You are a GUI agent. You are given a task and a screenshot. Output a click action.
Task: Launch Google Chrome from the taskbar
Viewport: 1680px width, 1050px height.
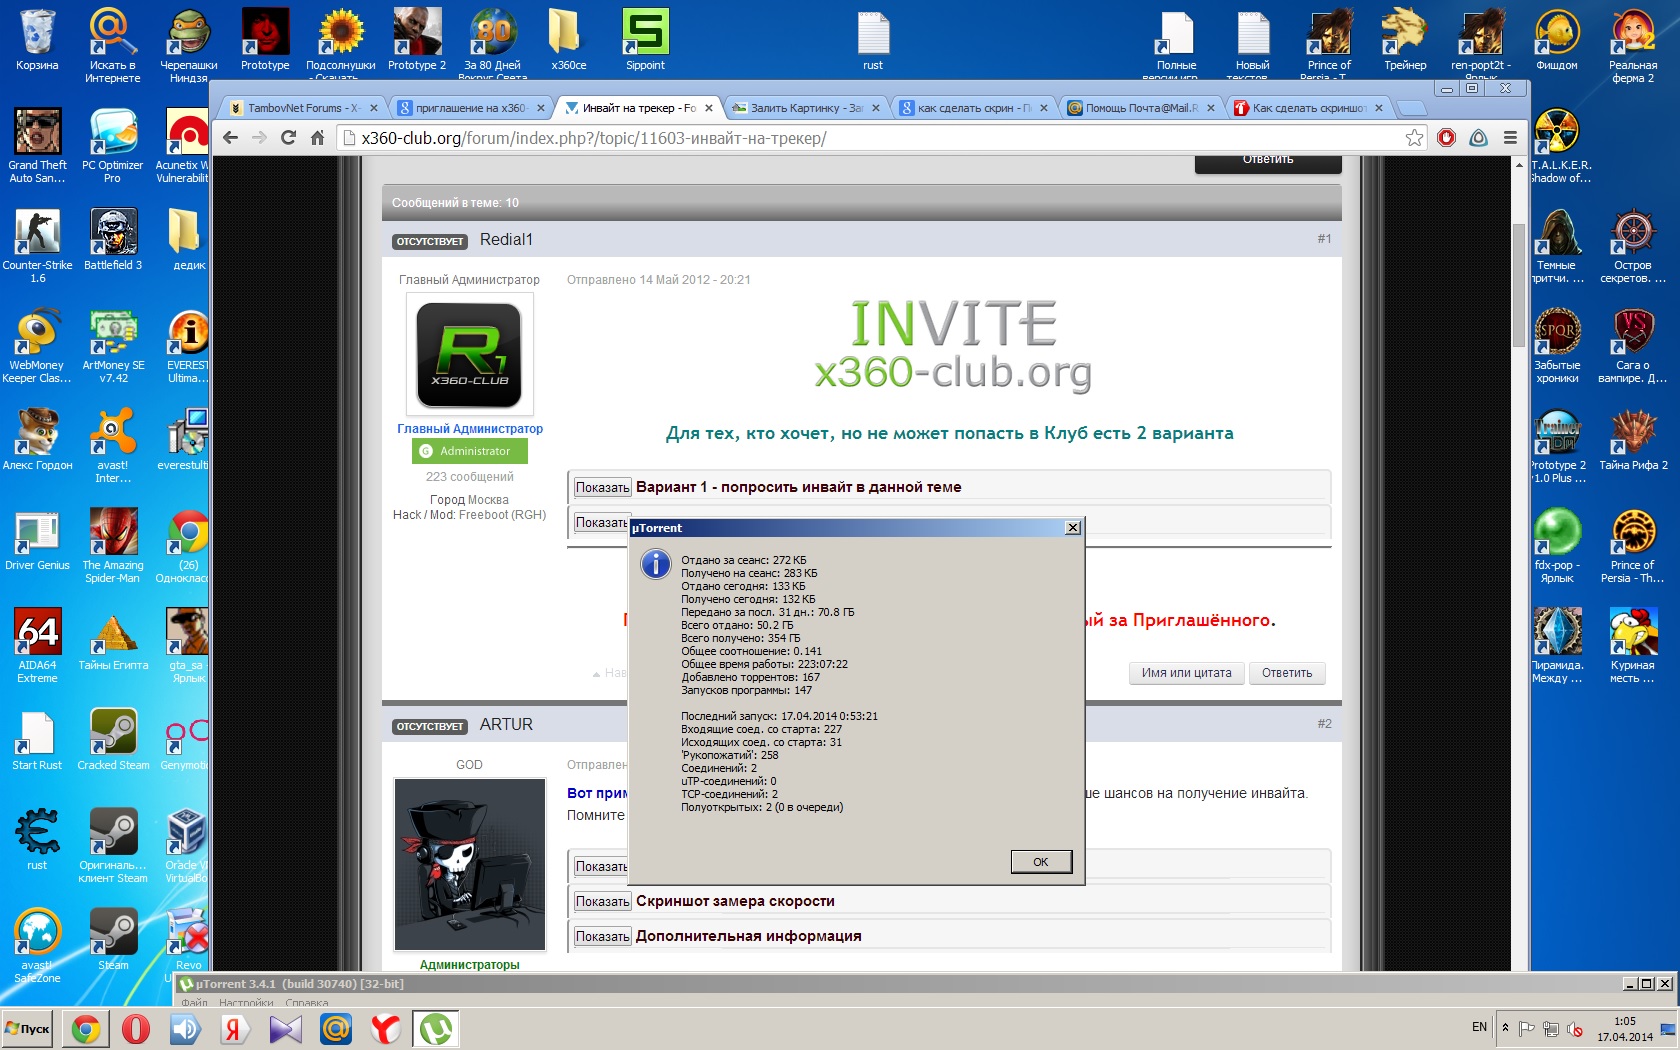pyautogui.click(x=86, y=1028)
